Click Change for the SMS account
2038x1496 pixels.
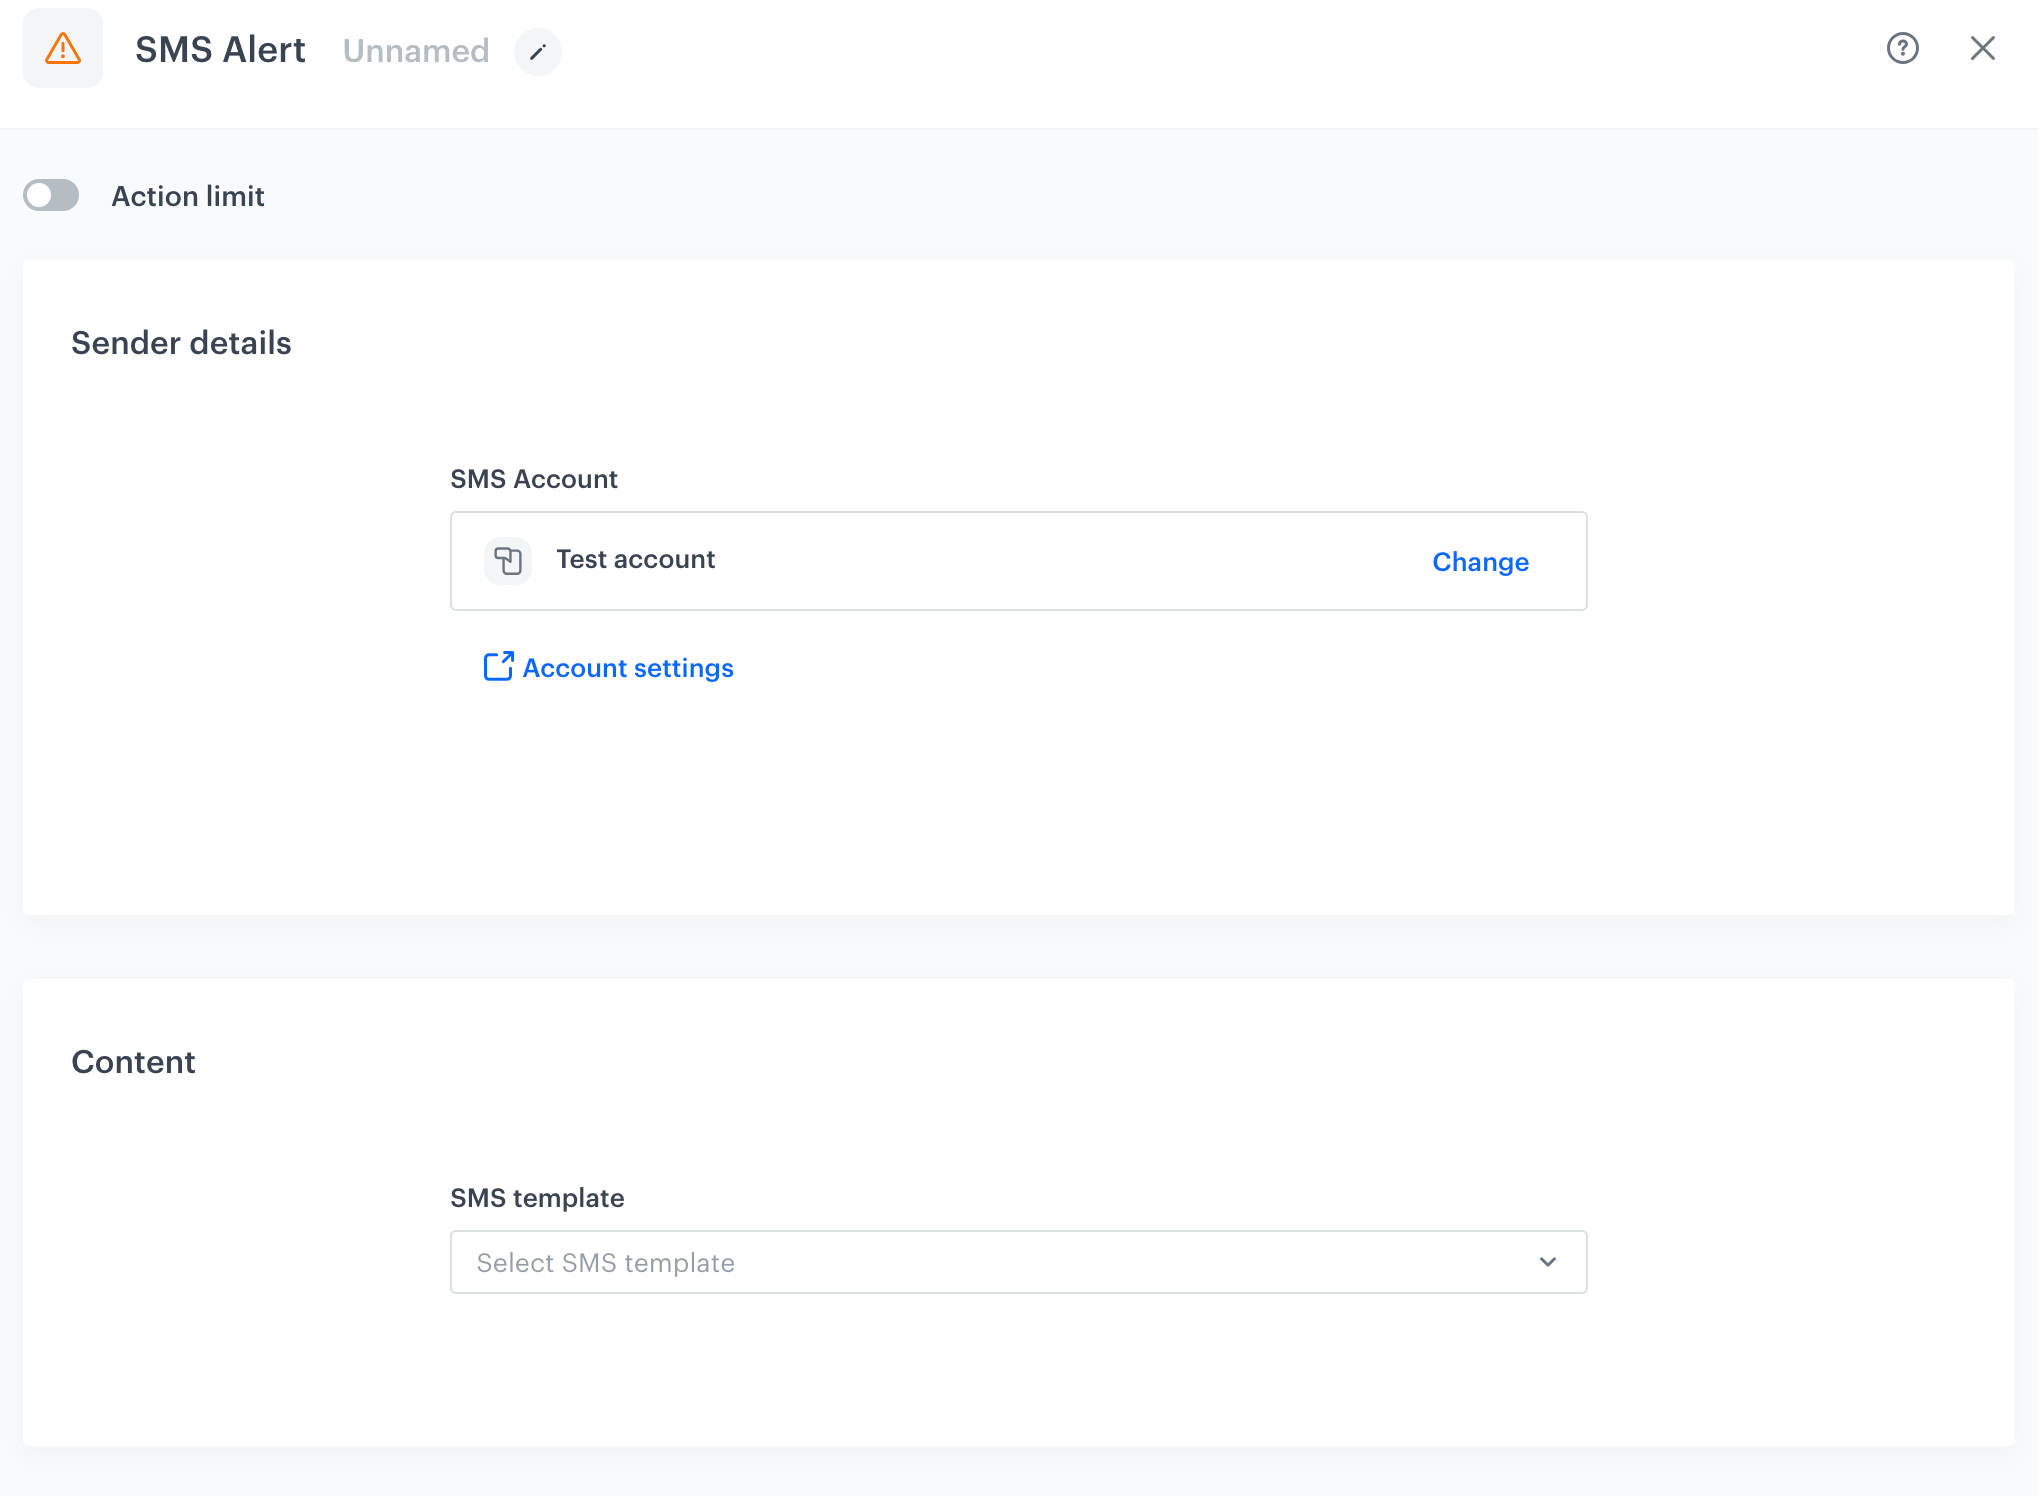[x=1480, y=562]
